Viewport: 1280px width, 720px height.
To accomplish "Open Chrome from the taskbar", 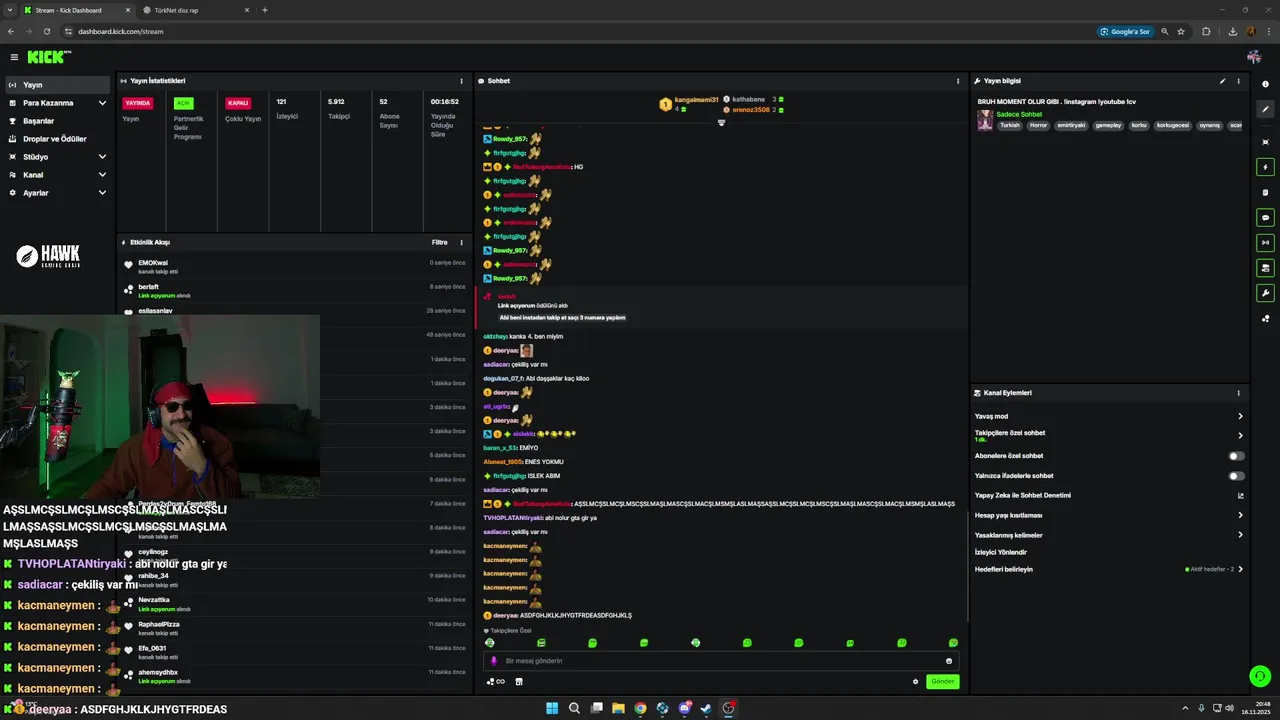I will click(x=640, y=708).
